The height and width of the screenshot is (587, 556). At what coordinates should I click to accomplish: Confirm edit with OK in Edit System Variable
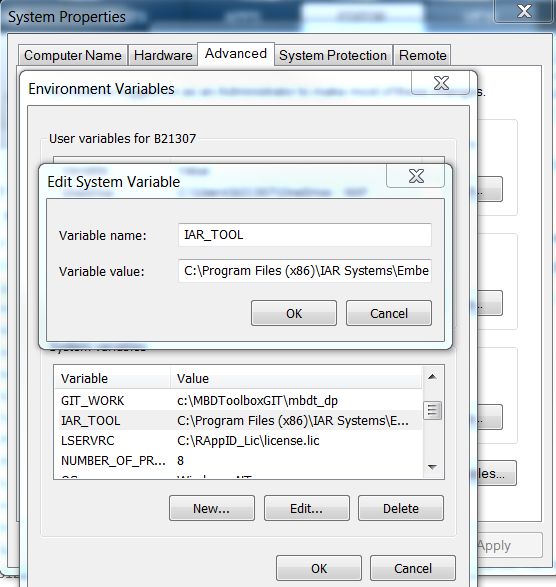[294, 313]
